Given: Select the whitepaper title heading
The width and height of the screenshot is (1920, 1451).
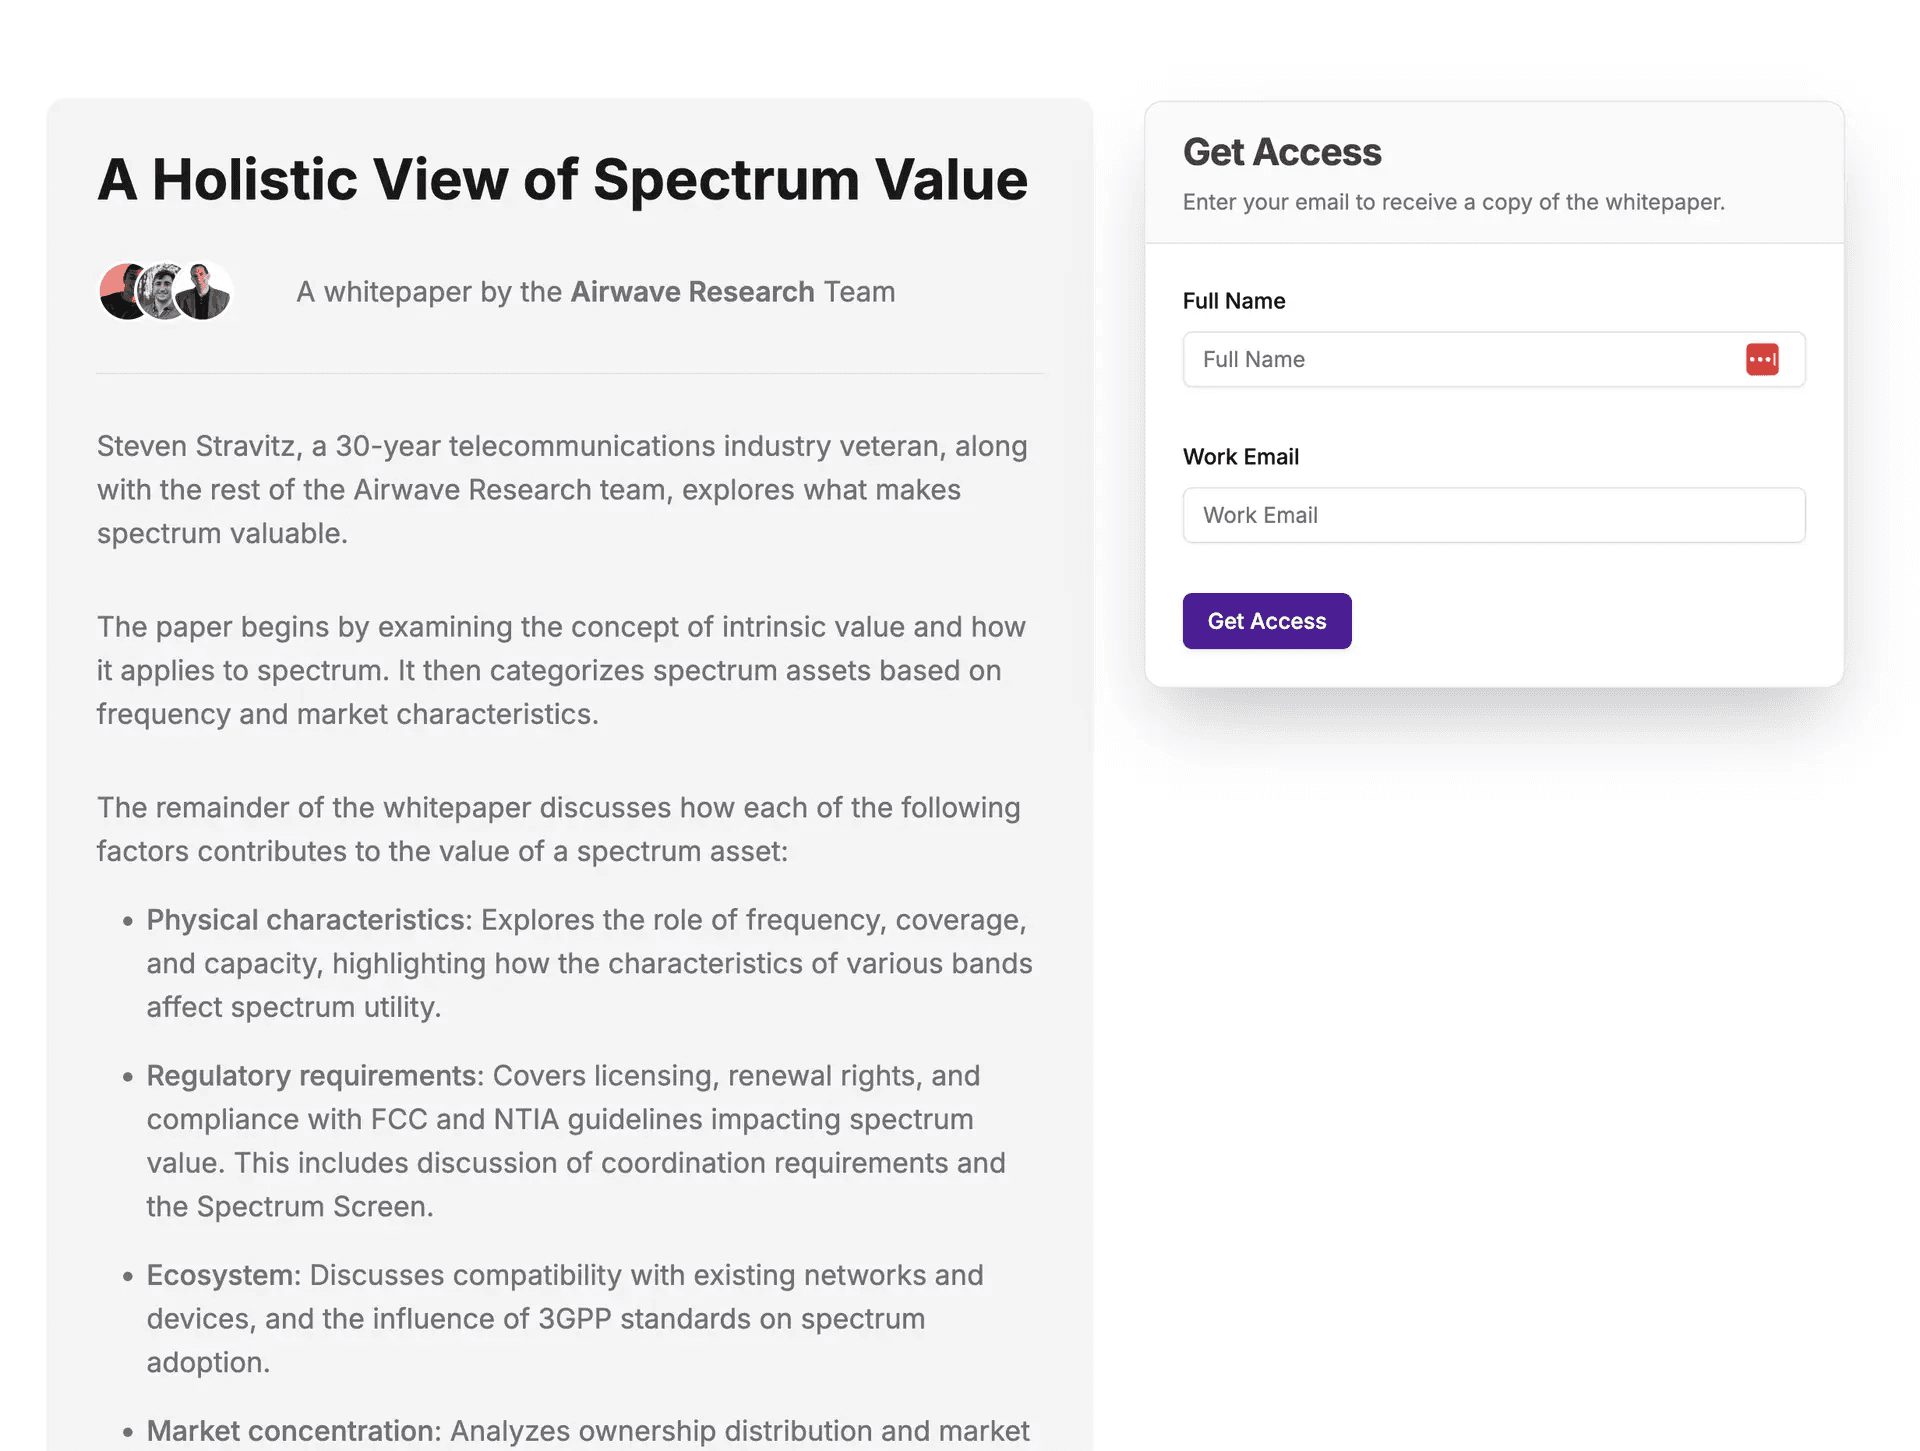Looking at the screenshot, I should [x=562, y=180].
